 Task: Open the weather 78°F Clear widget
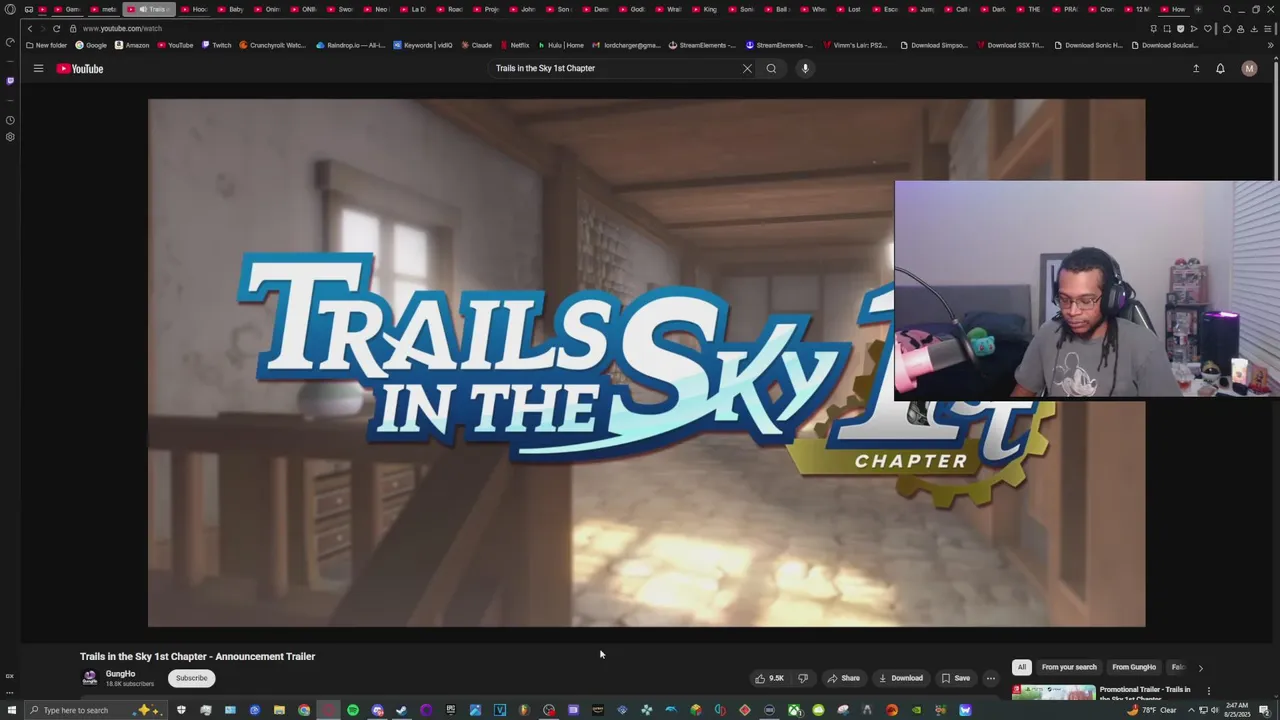[1152, 710]
